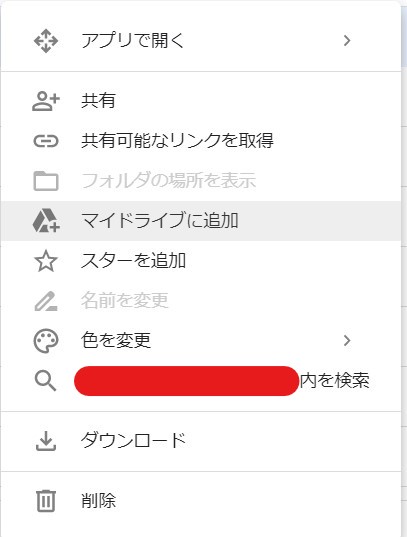This screenshot has width=407, height=537.
Task: Choose ダウンロード from the menu
Action: coord(201,441)
